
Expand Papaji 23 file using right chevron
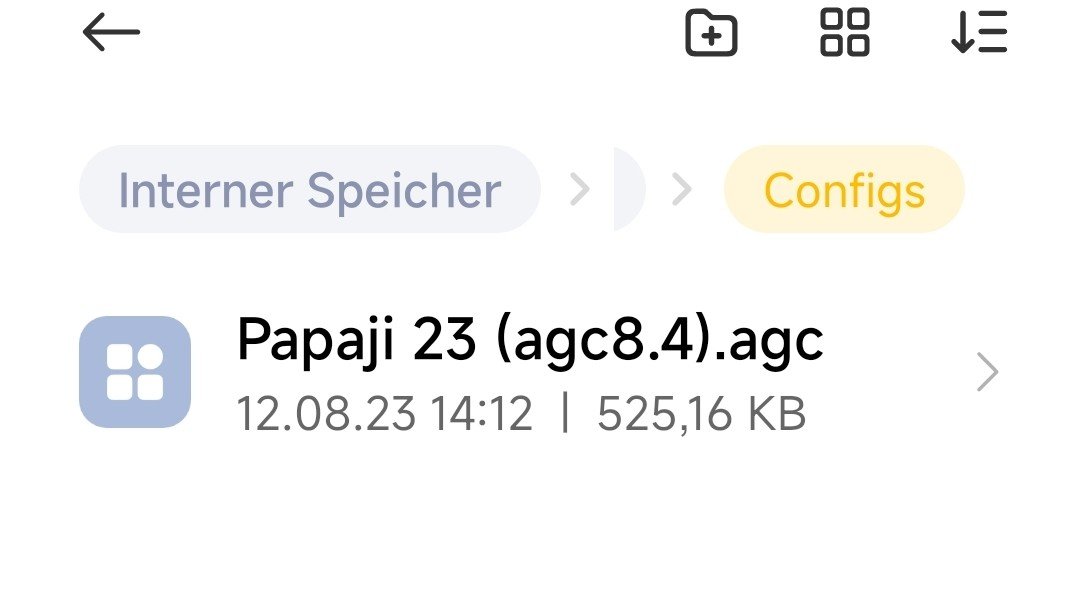(x=987, y=373)
